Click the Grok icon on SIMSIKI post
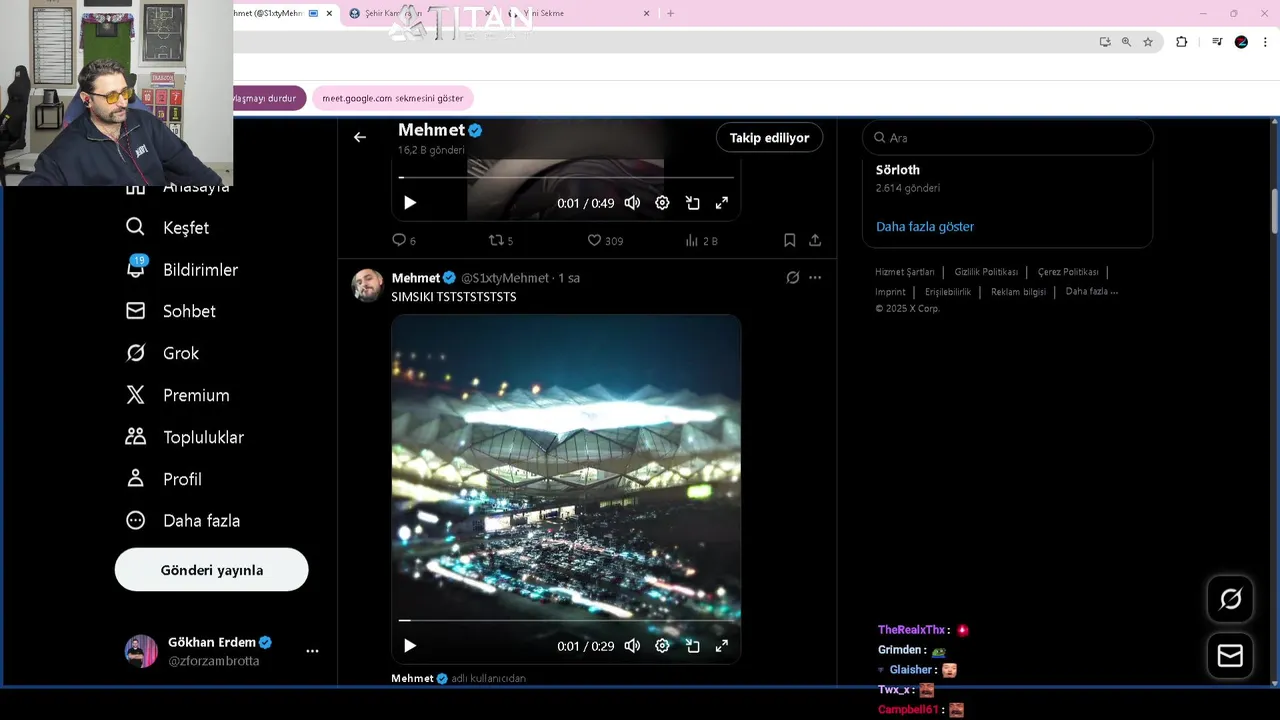The width and height of the screenshot is (1280, 720). [x=792, y=277]
